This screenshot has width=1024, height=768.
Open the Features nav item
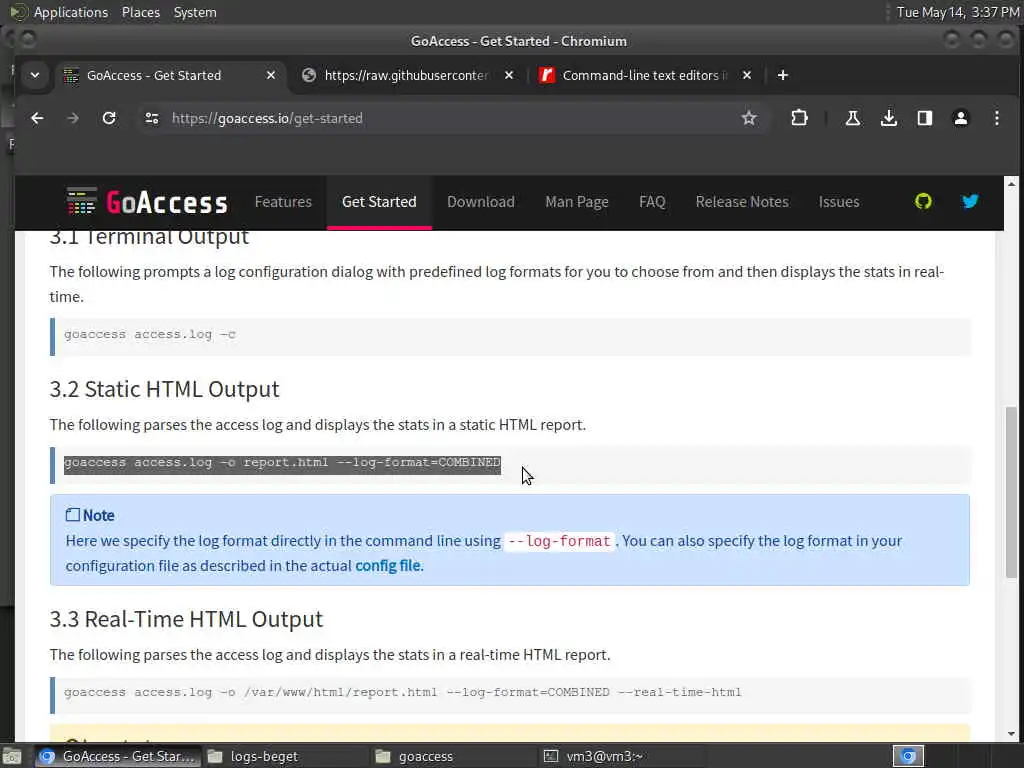point(283,202)
